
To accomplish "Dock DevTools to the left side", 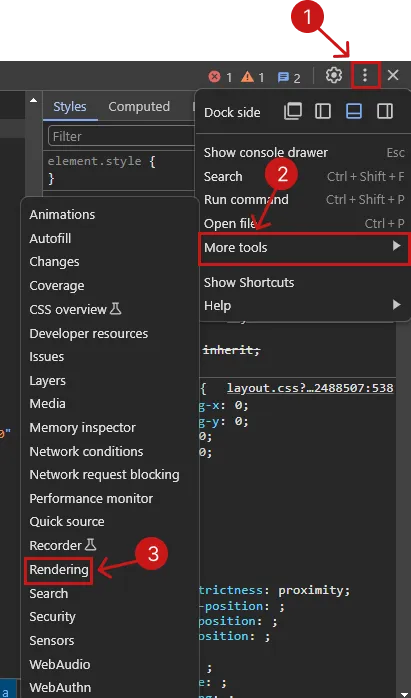I will pos(323,111).
